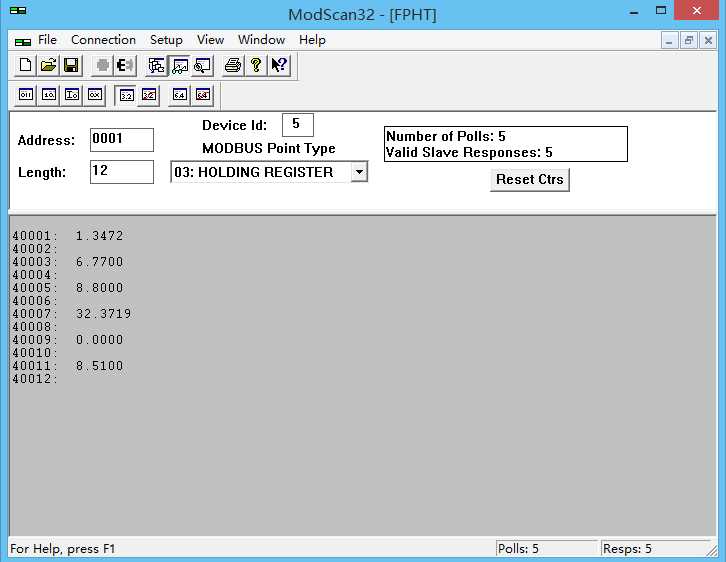Click the document icon beside File menu
The height and width of the screenshot is (562, 726).
[23, 42]
